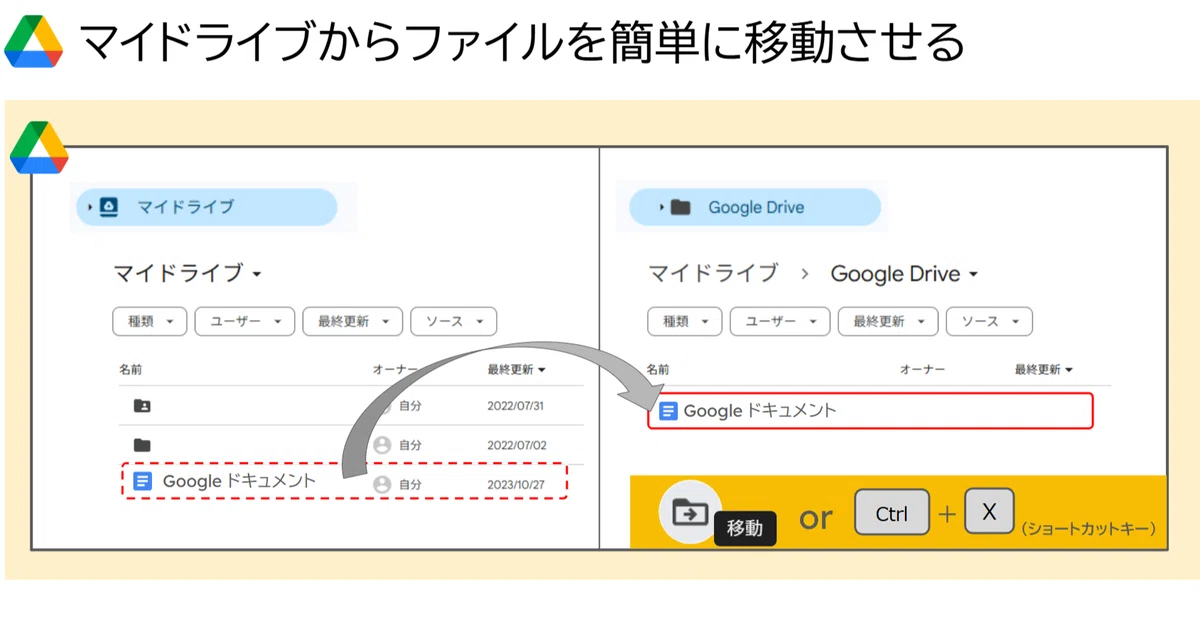This screenshot has width=1200, height=628.
Task: Go to マイドライブ breadcrumb in right pane
Action: [x=713, y=273]
